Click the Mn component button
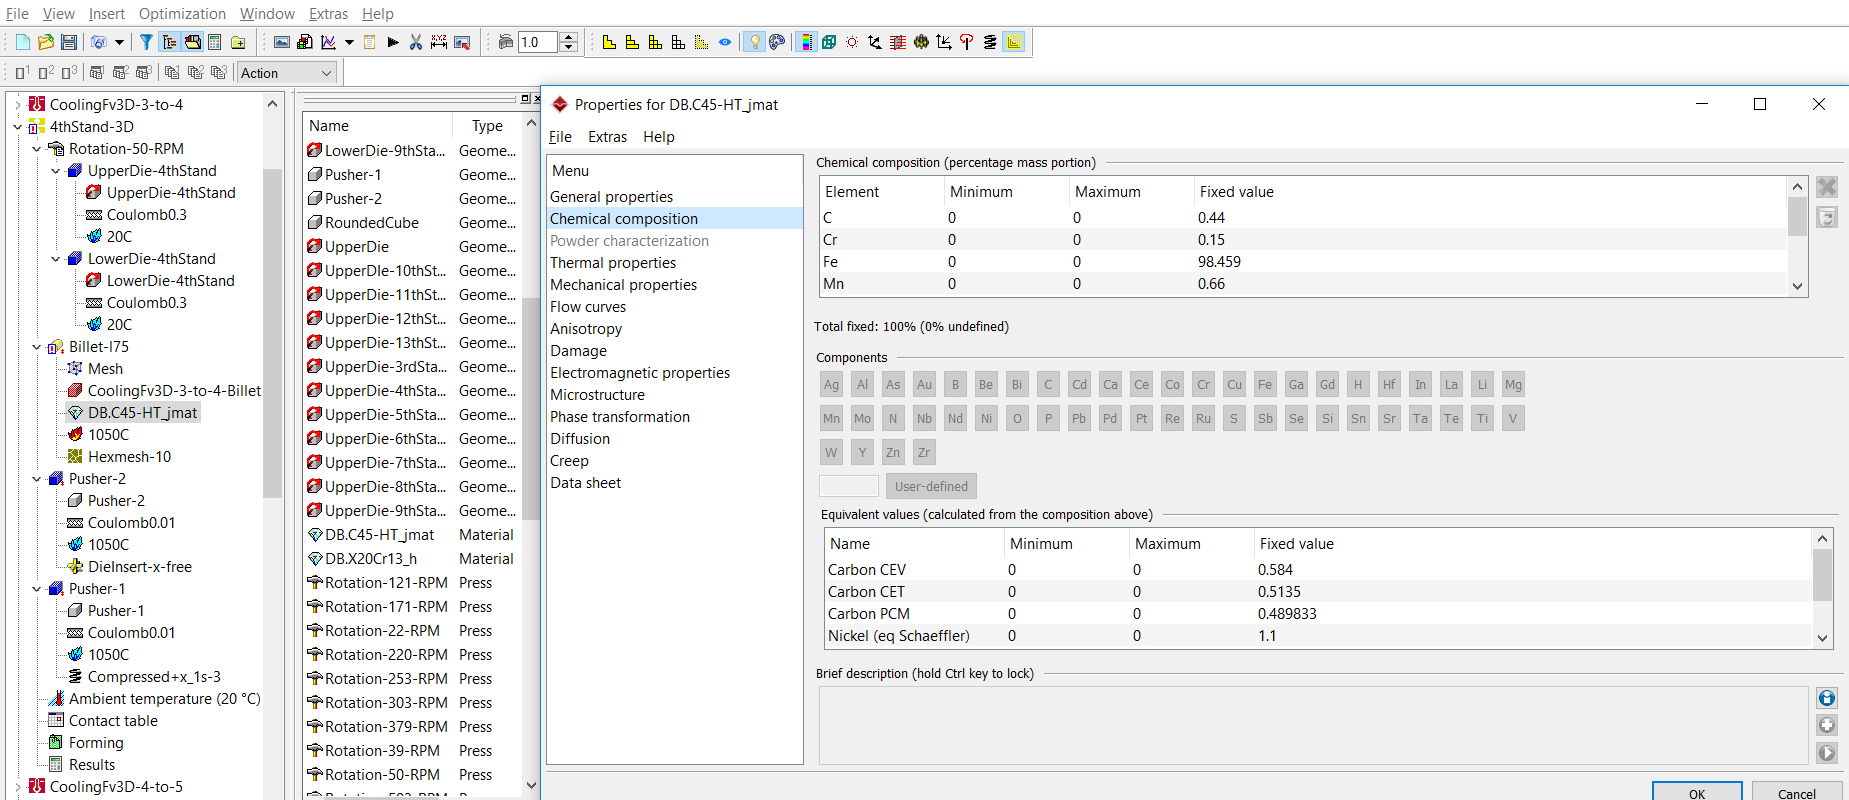The width and height of the screenshot is (1849, 800). 831,418
